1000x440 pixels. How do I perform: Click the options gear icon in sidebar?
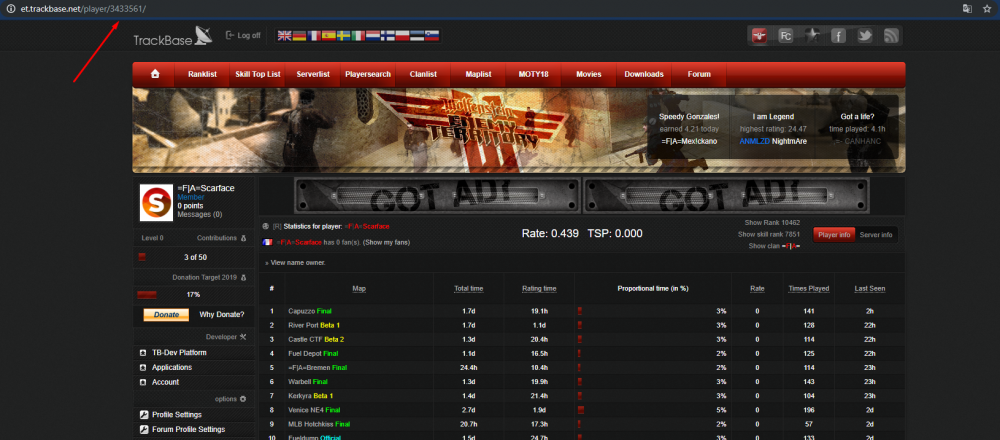pyautogui.click(x=242, y=399)
